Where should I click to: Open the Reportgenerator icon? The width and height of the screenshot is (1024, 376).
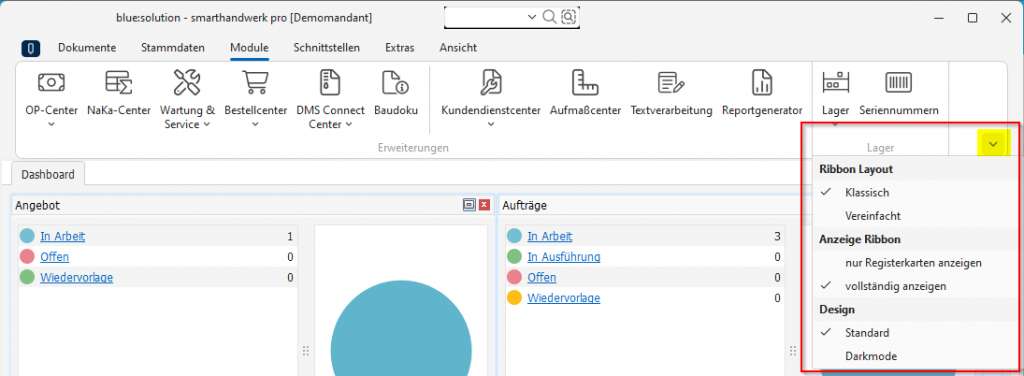coord(762,82)
